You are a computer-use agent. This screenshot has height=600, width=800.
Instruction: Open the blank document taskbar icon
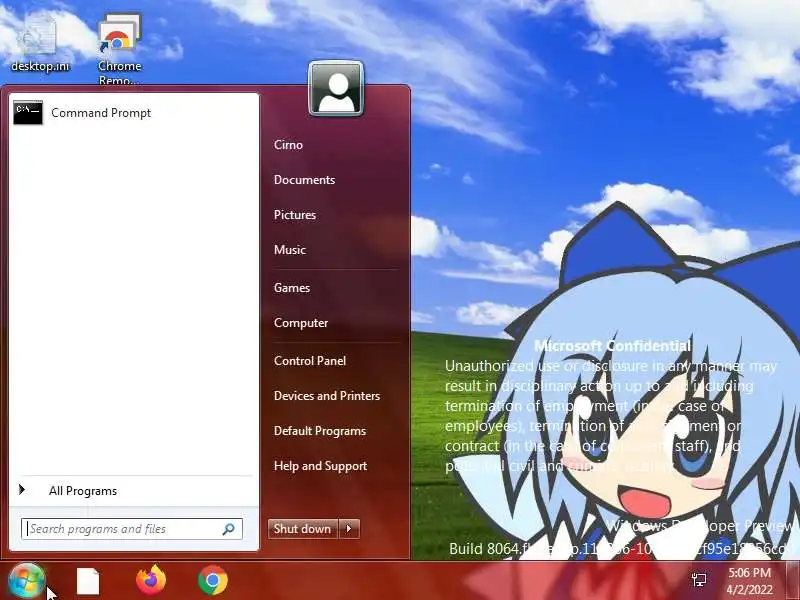(88, 581)
